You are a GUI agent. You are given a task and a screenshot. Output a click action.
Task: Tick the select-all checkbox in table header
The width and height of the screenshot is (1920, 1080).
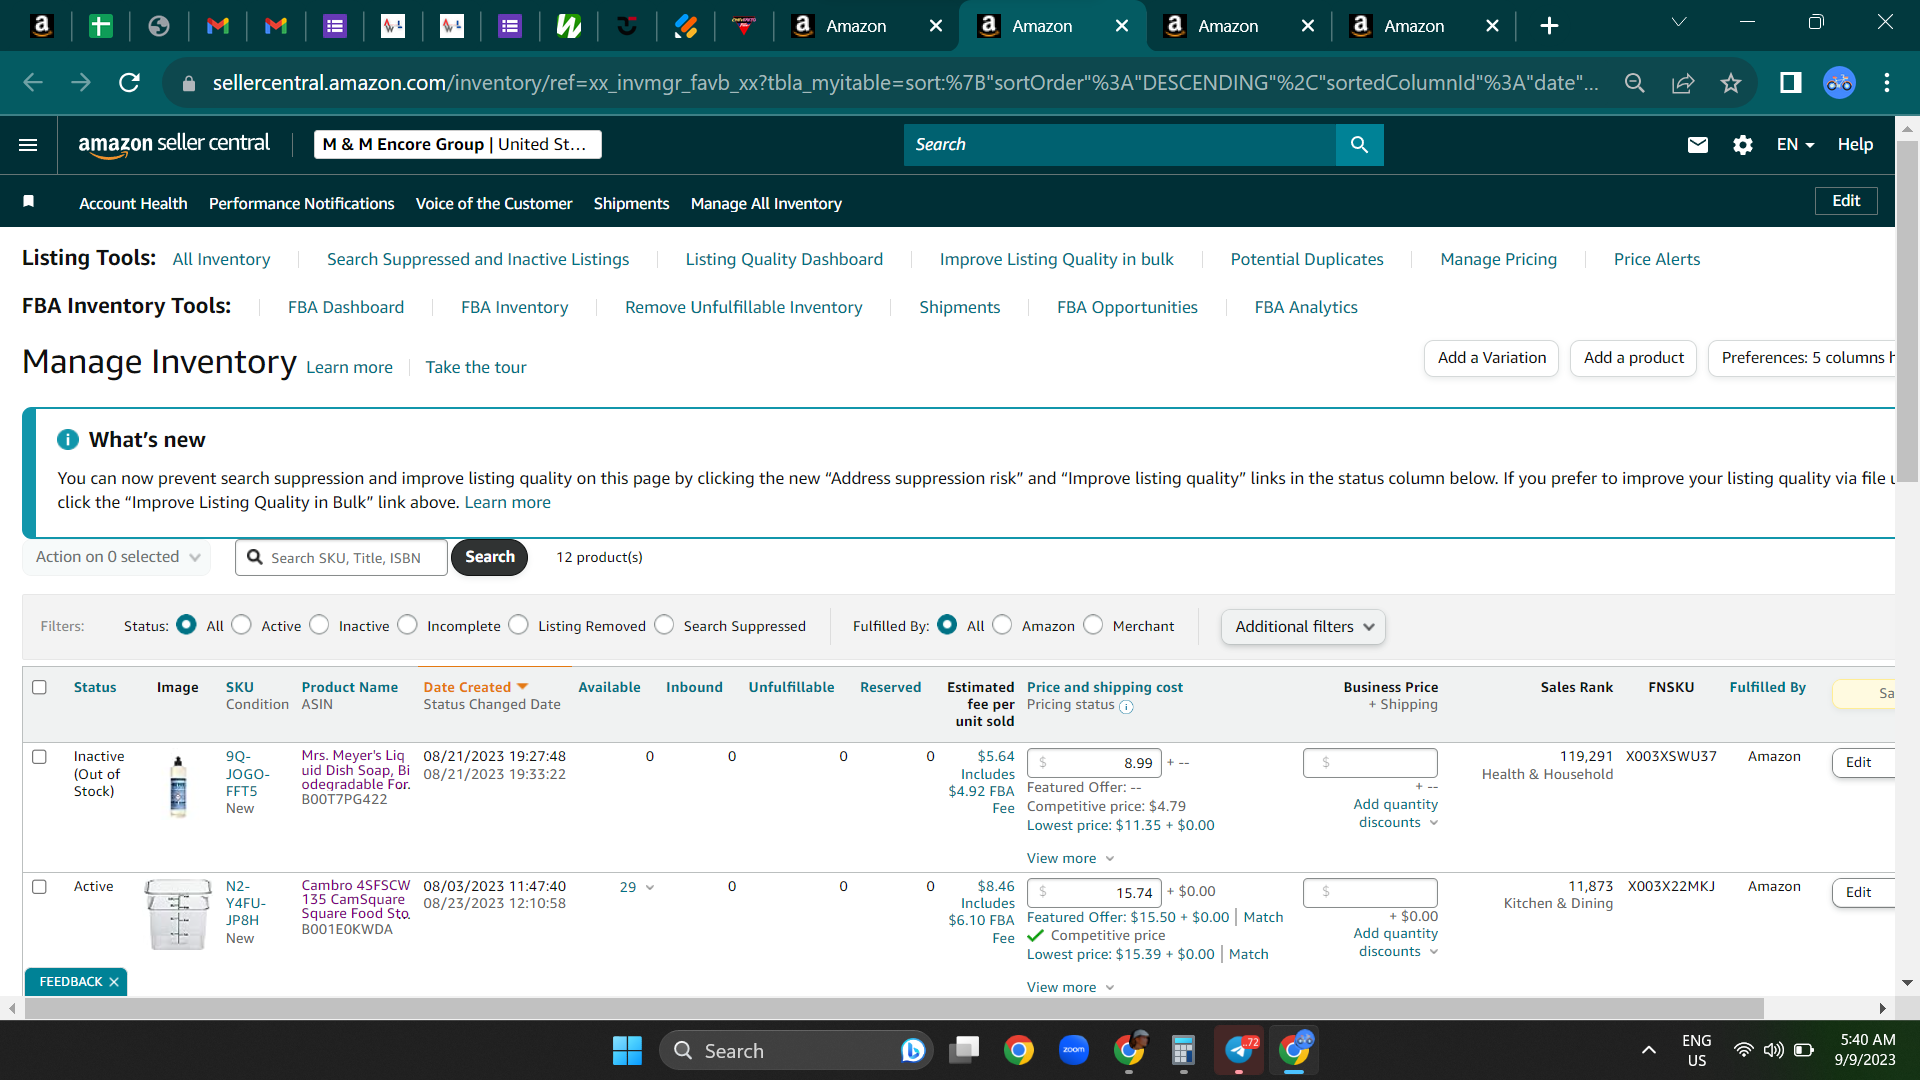pyautogui.click(x=39, y=687)
